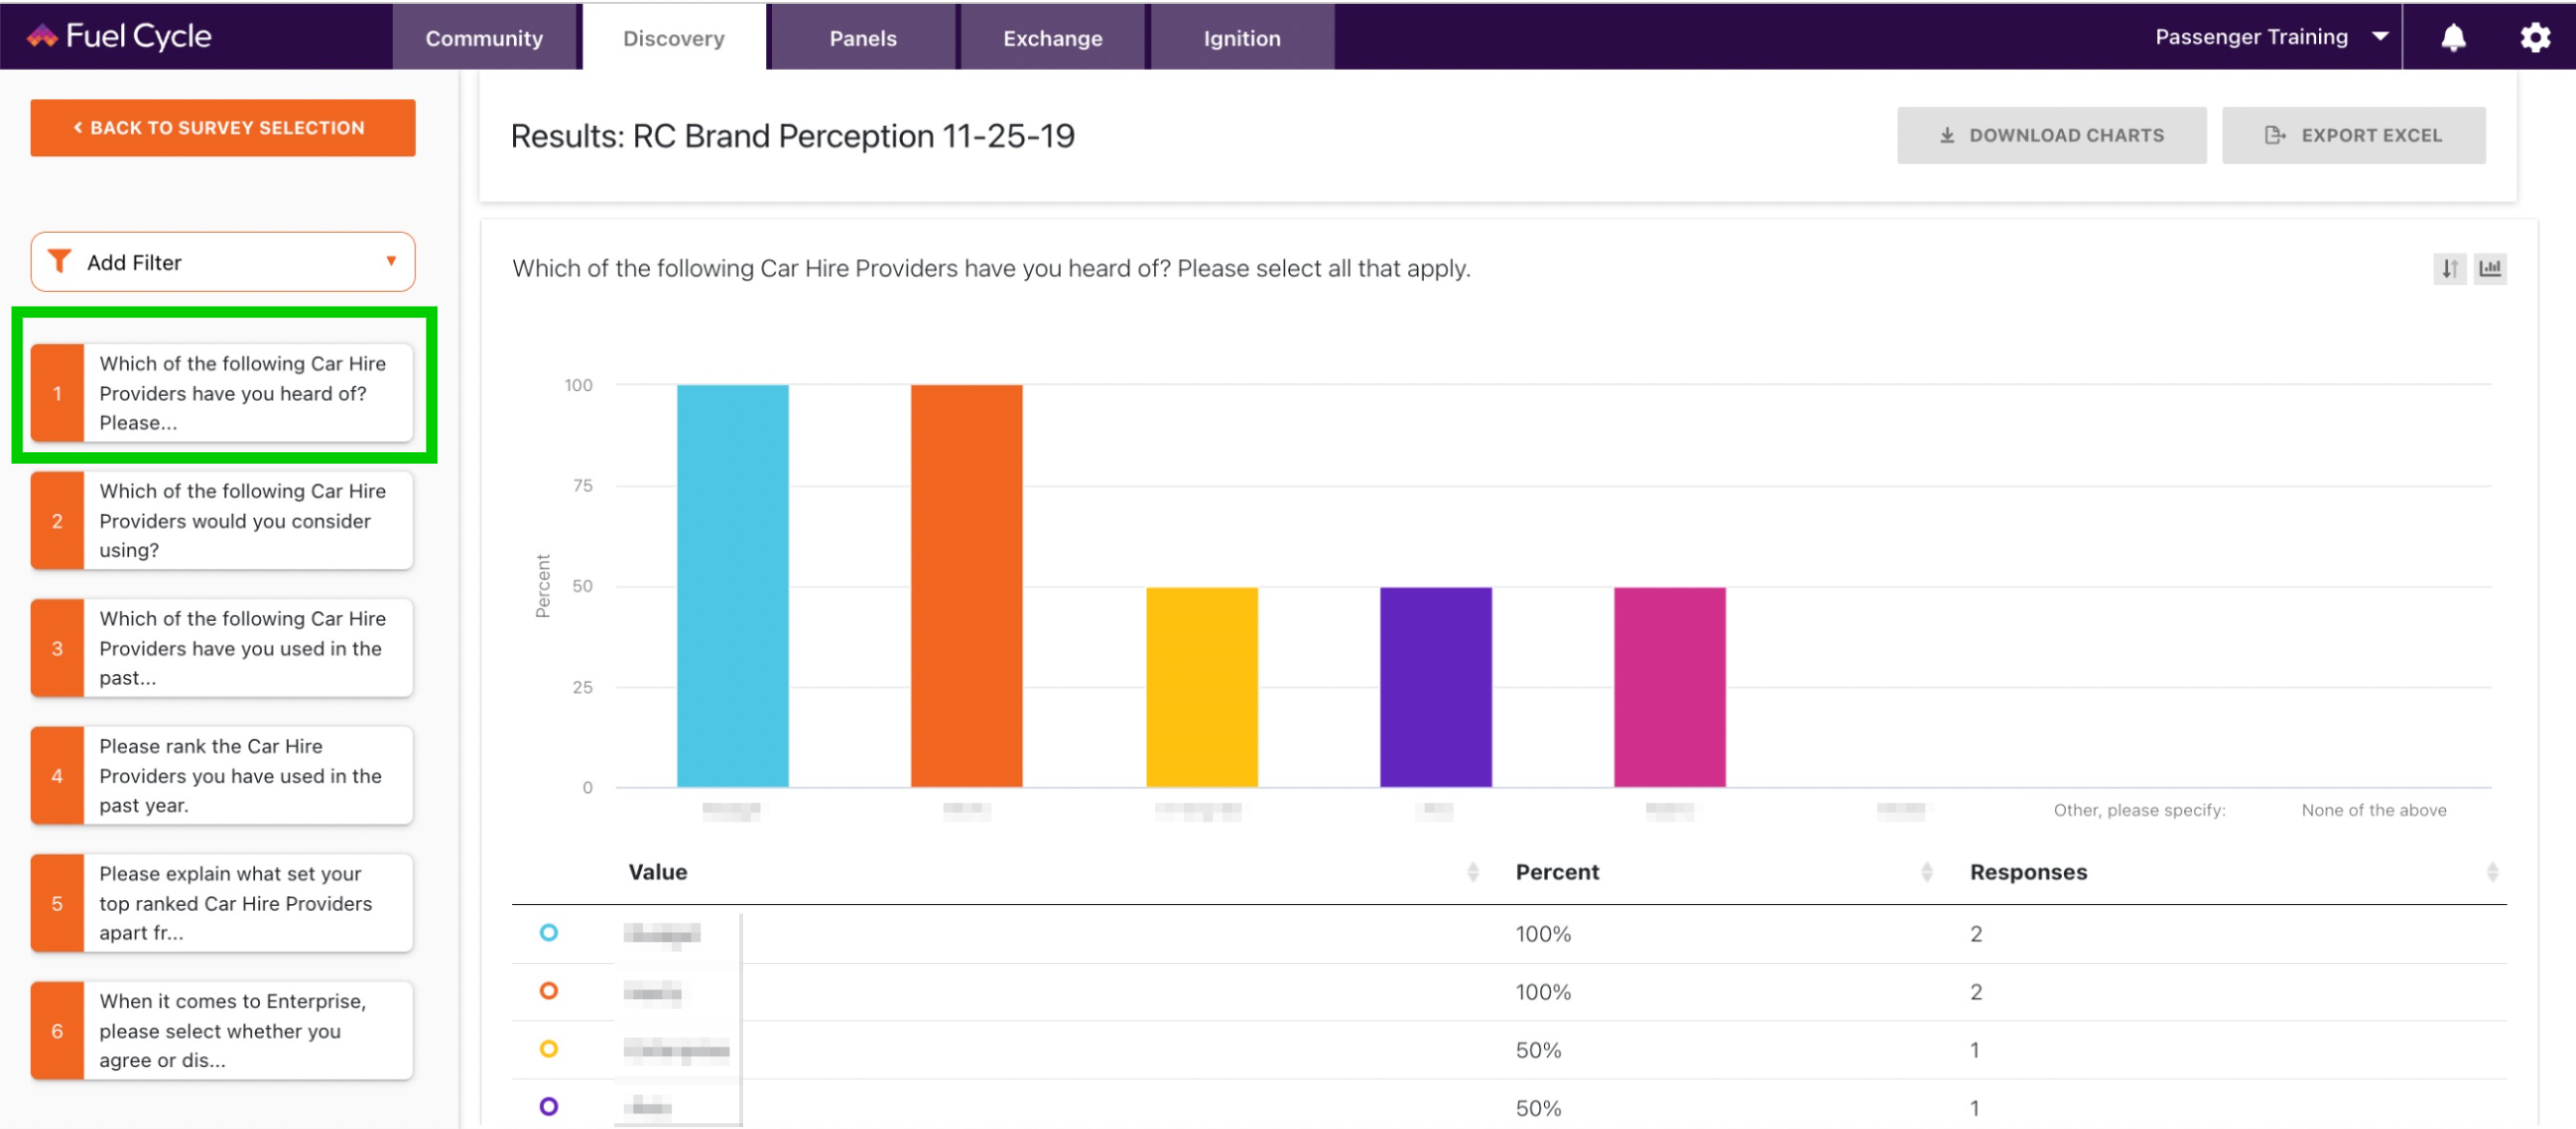Click the orange funnel filter icon
This screenshot has height=1129, width=2576.
pyautogui.click(x=60, y=261)
